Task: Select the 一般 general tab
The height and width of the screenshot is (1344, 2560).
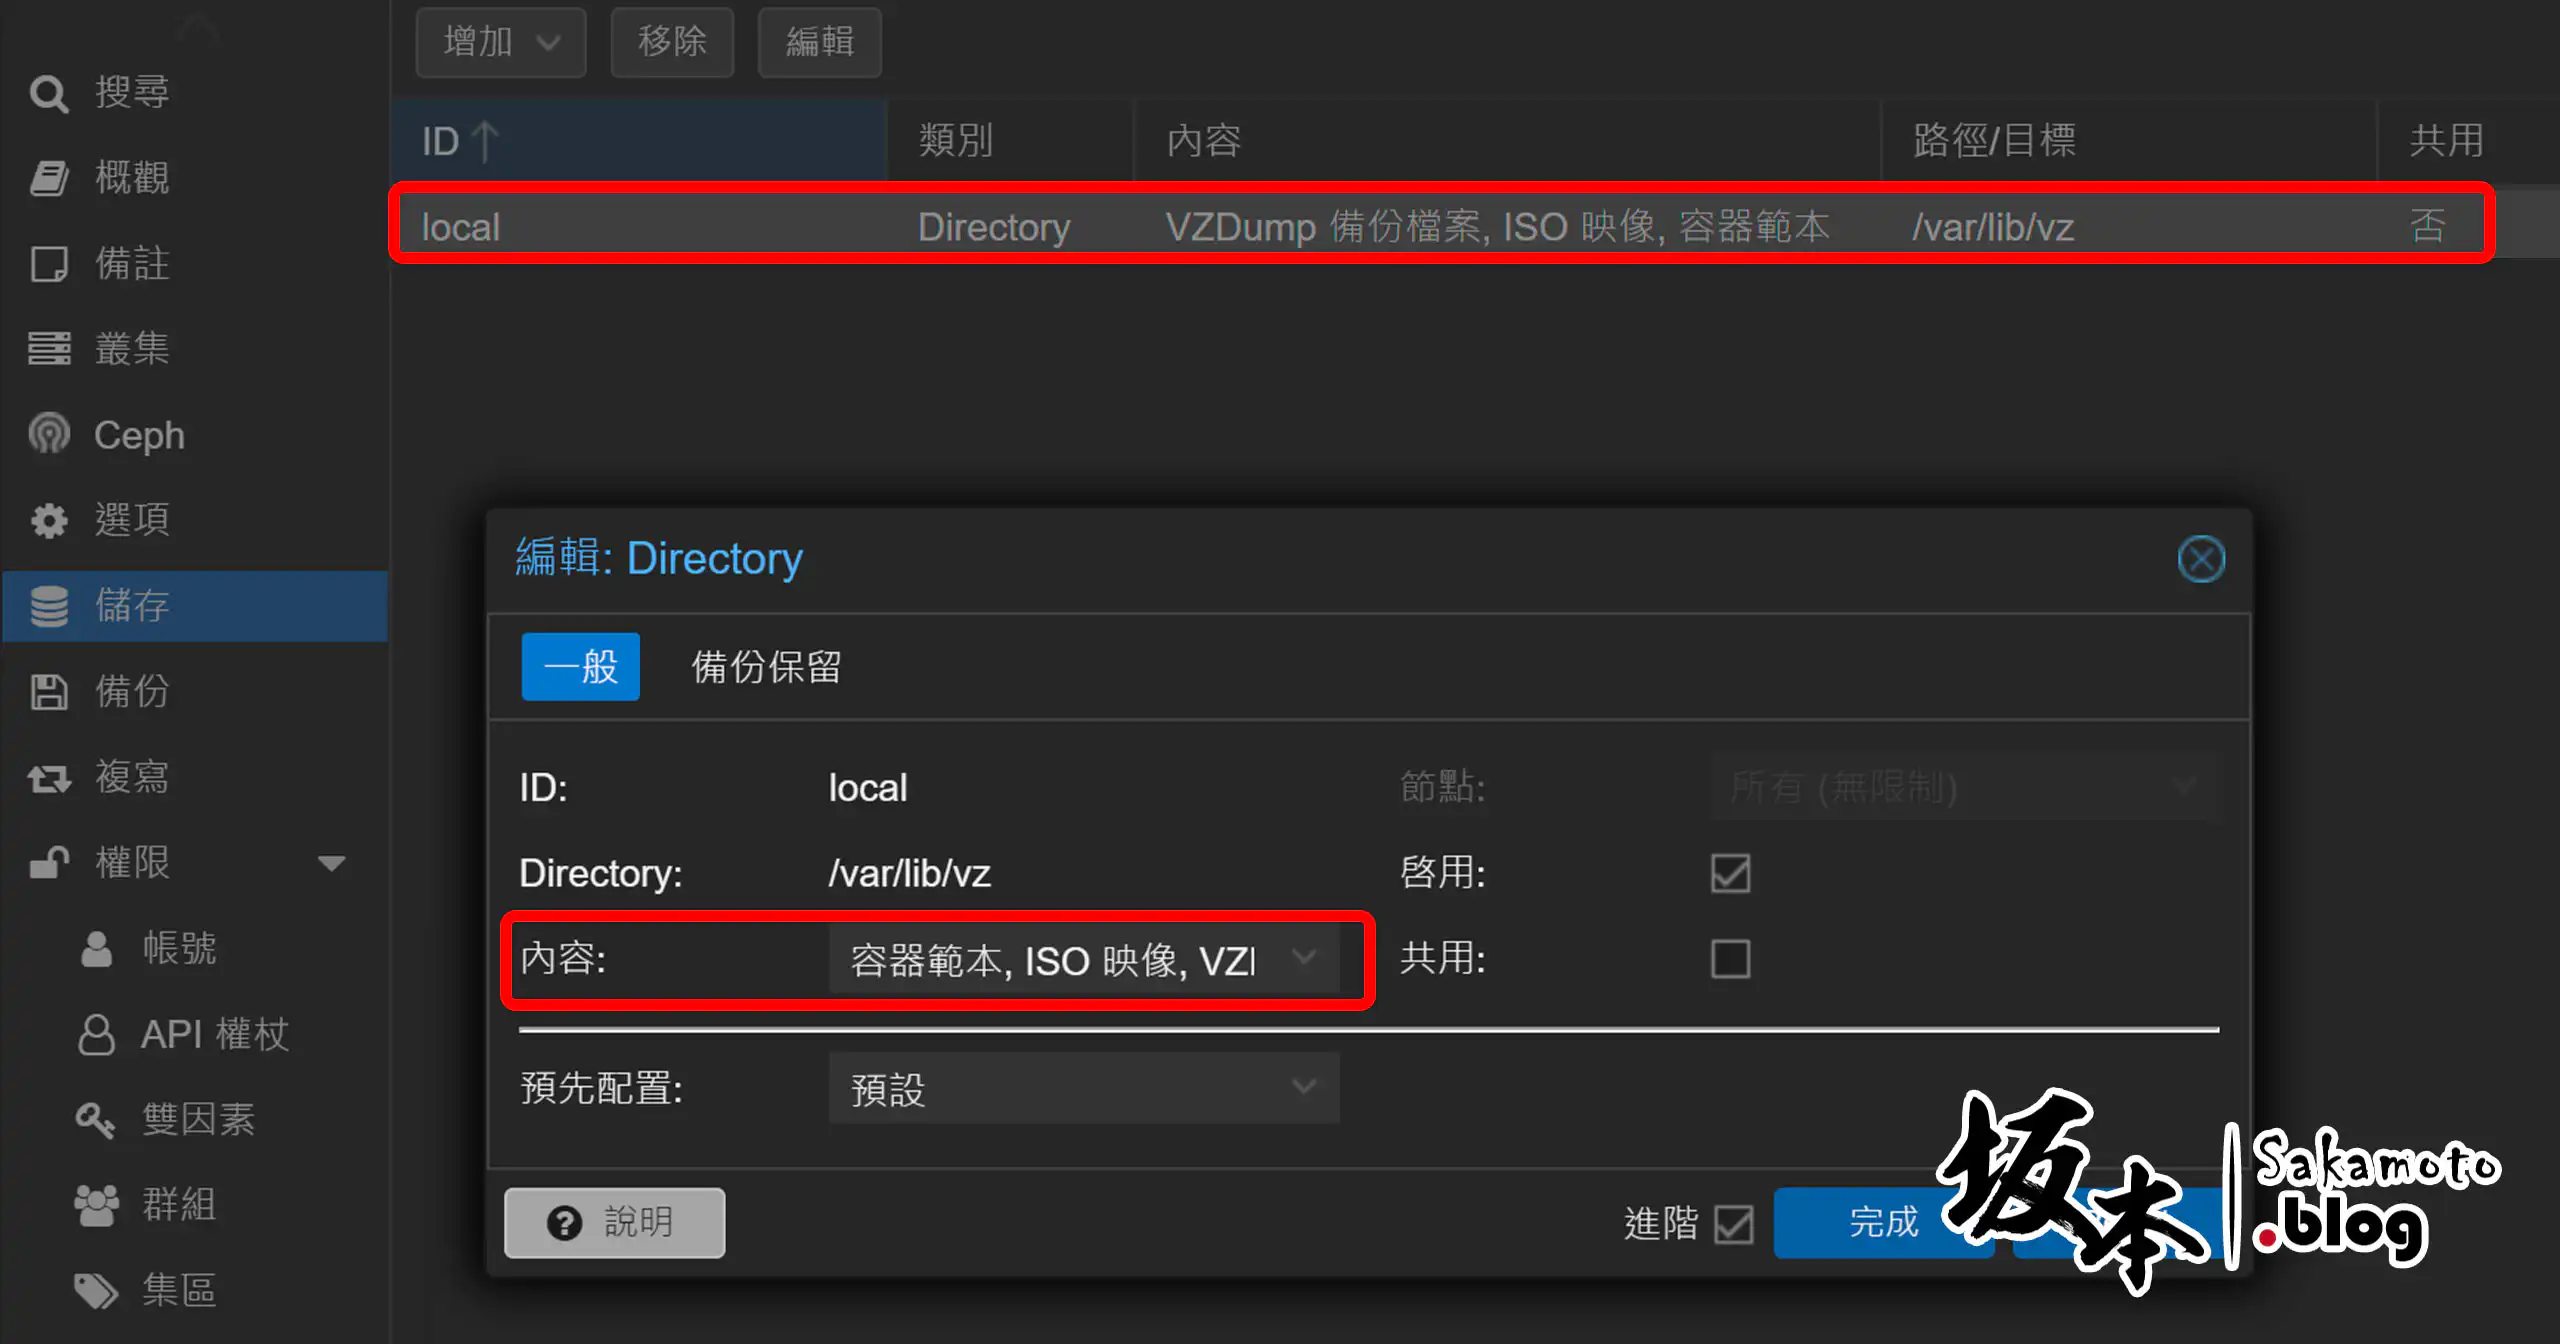Action: click(580, 667)
